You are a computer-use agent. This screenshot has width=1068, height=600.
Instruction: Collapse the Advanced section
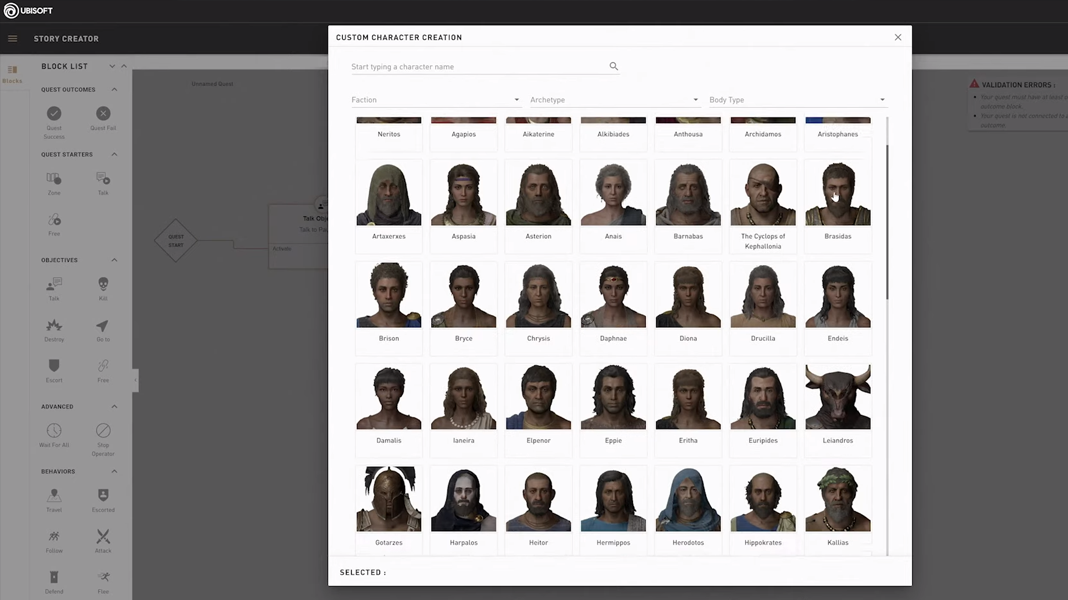pyautogui.click(x=114, y=407)
